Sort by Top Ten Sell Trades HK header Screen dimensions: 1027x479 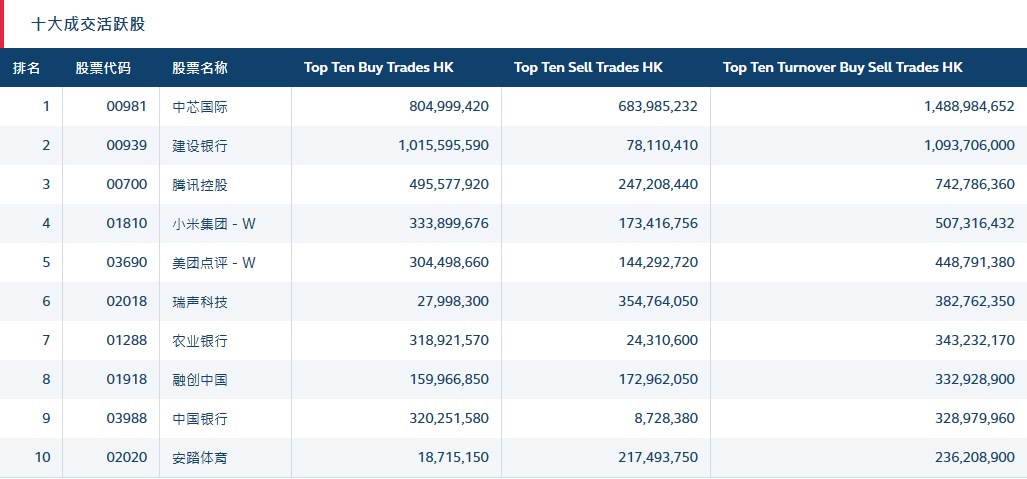pyautogui.click(x=588, y=68)
